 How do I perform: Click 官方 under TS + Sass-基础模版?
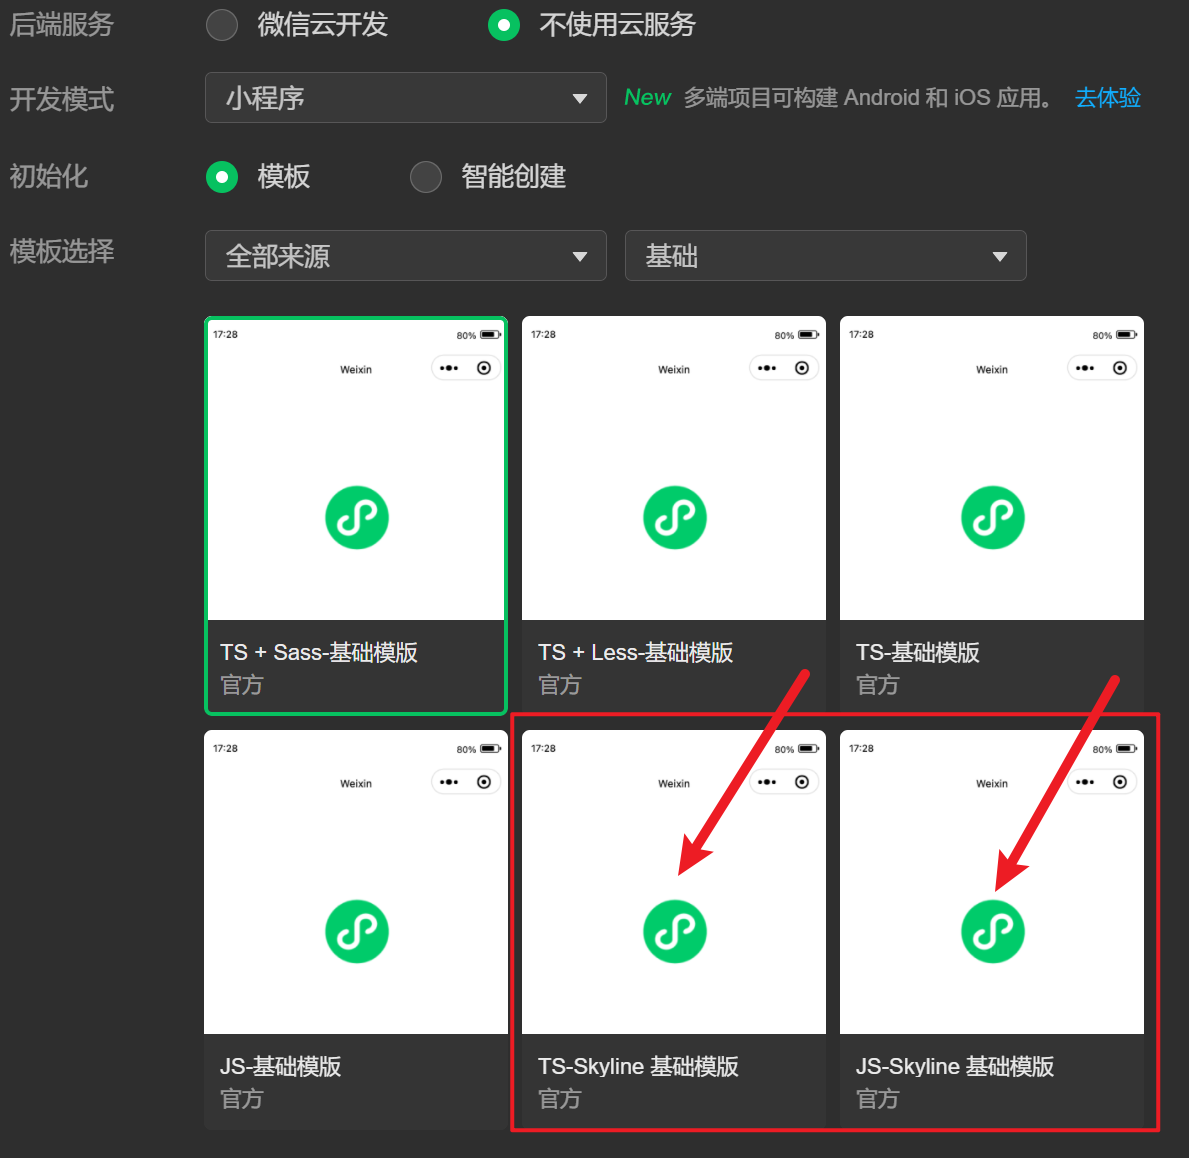coord(241,685)
